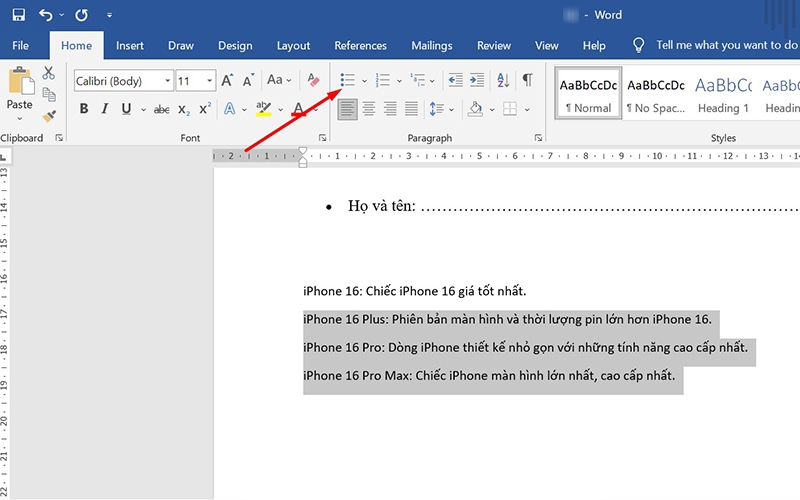The width and height of the screenshot is (800, 500).
Task: Center align the text
Action: coord(369,109)
